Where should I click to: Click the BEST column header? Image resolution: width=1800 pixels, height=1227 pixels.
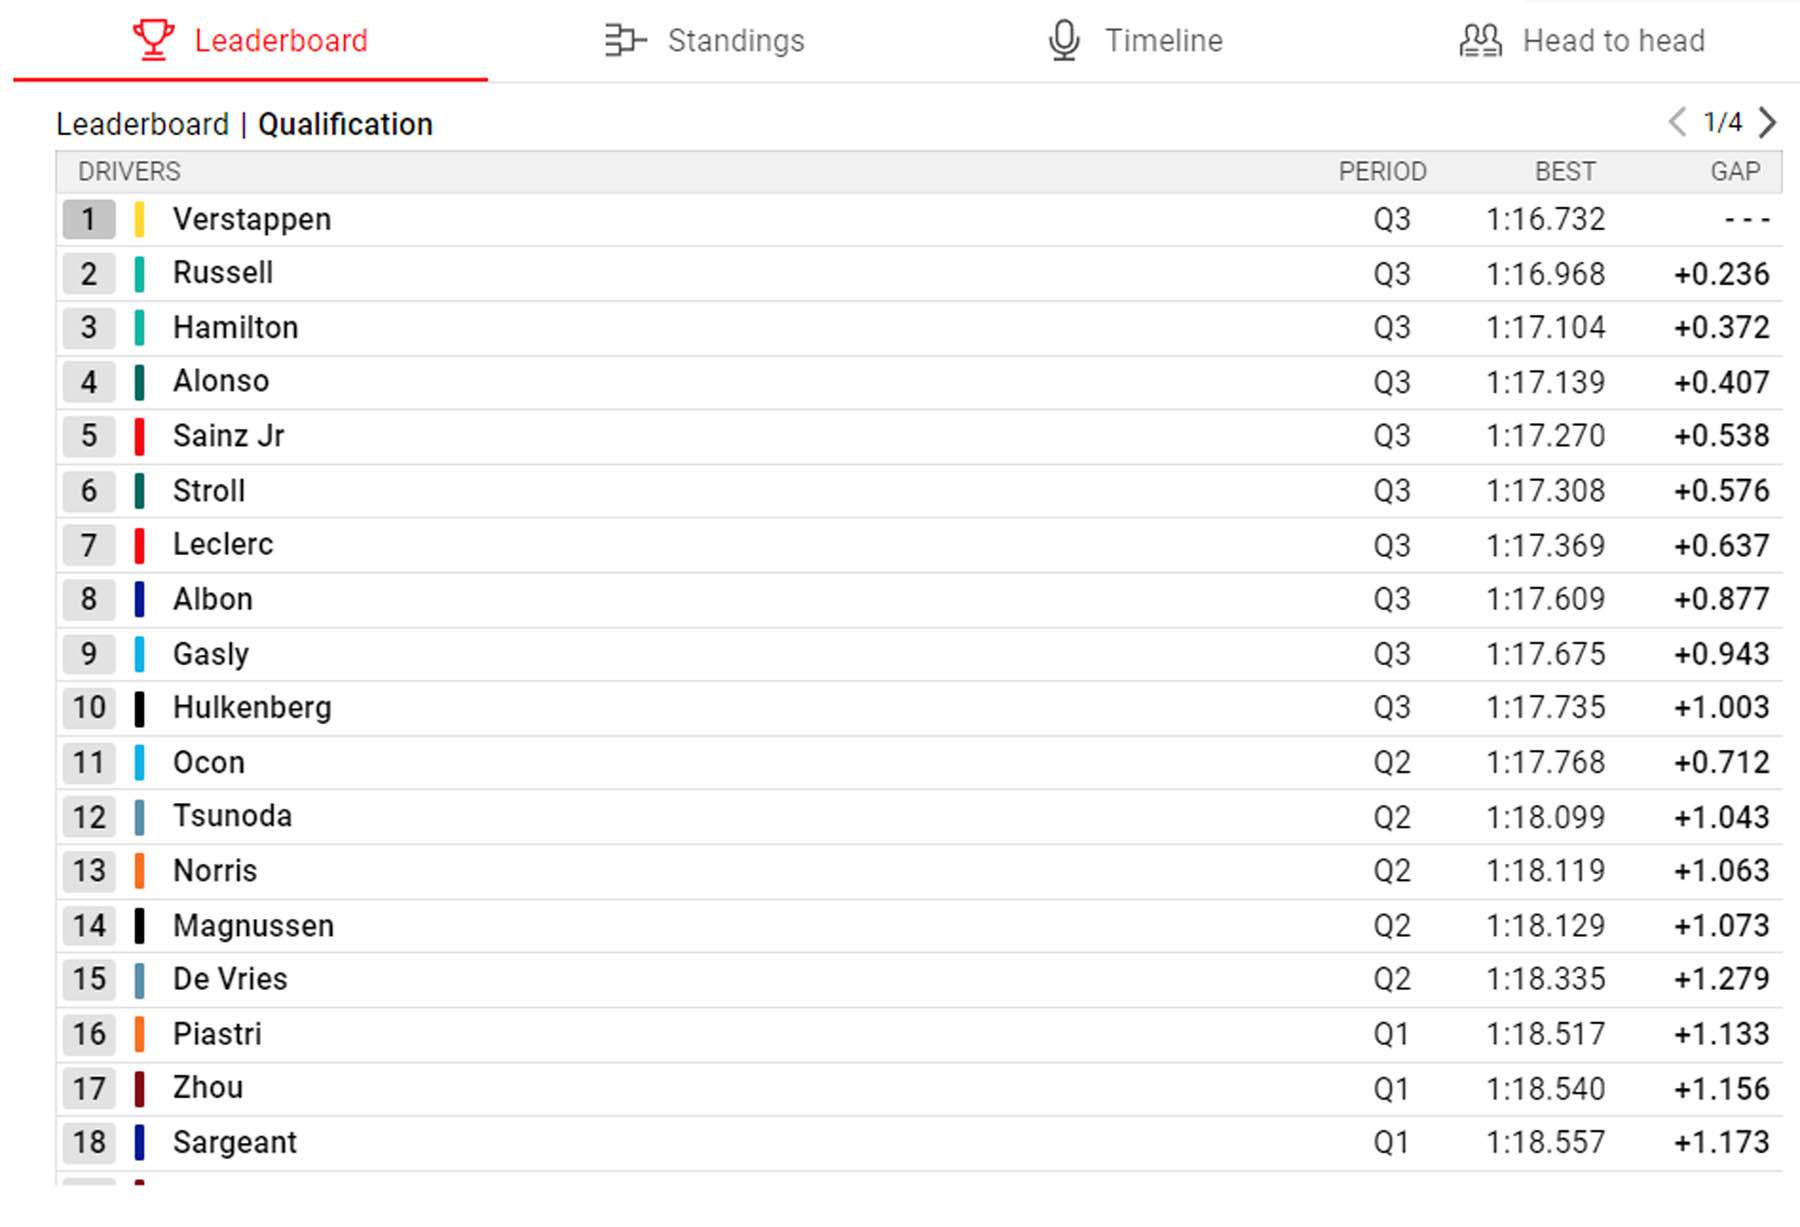coord(1565,172)
